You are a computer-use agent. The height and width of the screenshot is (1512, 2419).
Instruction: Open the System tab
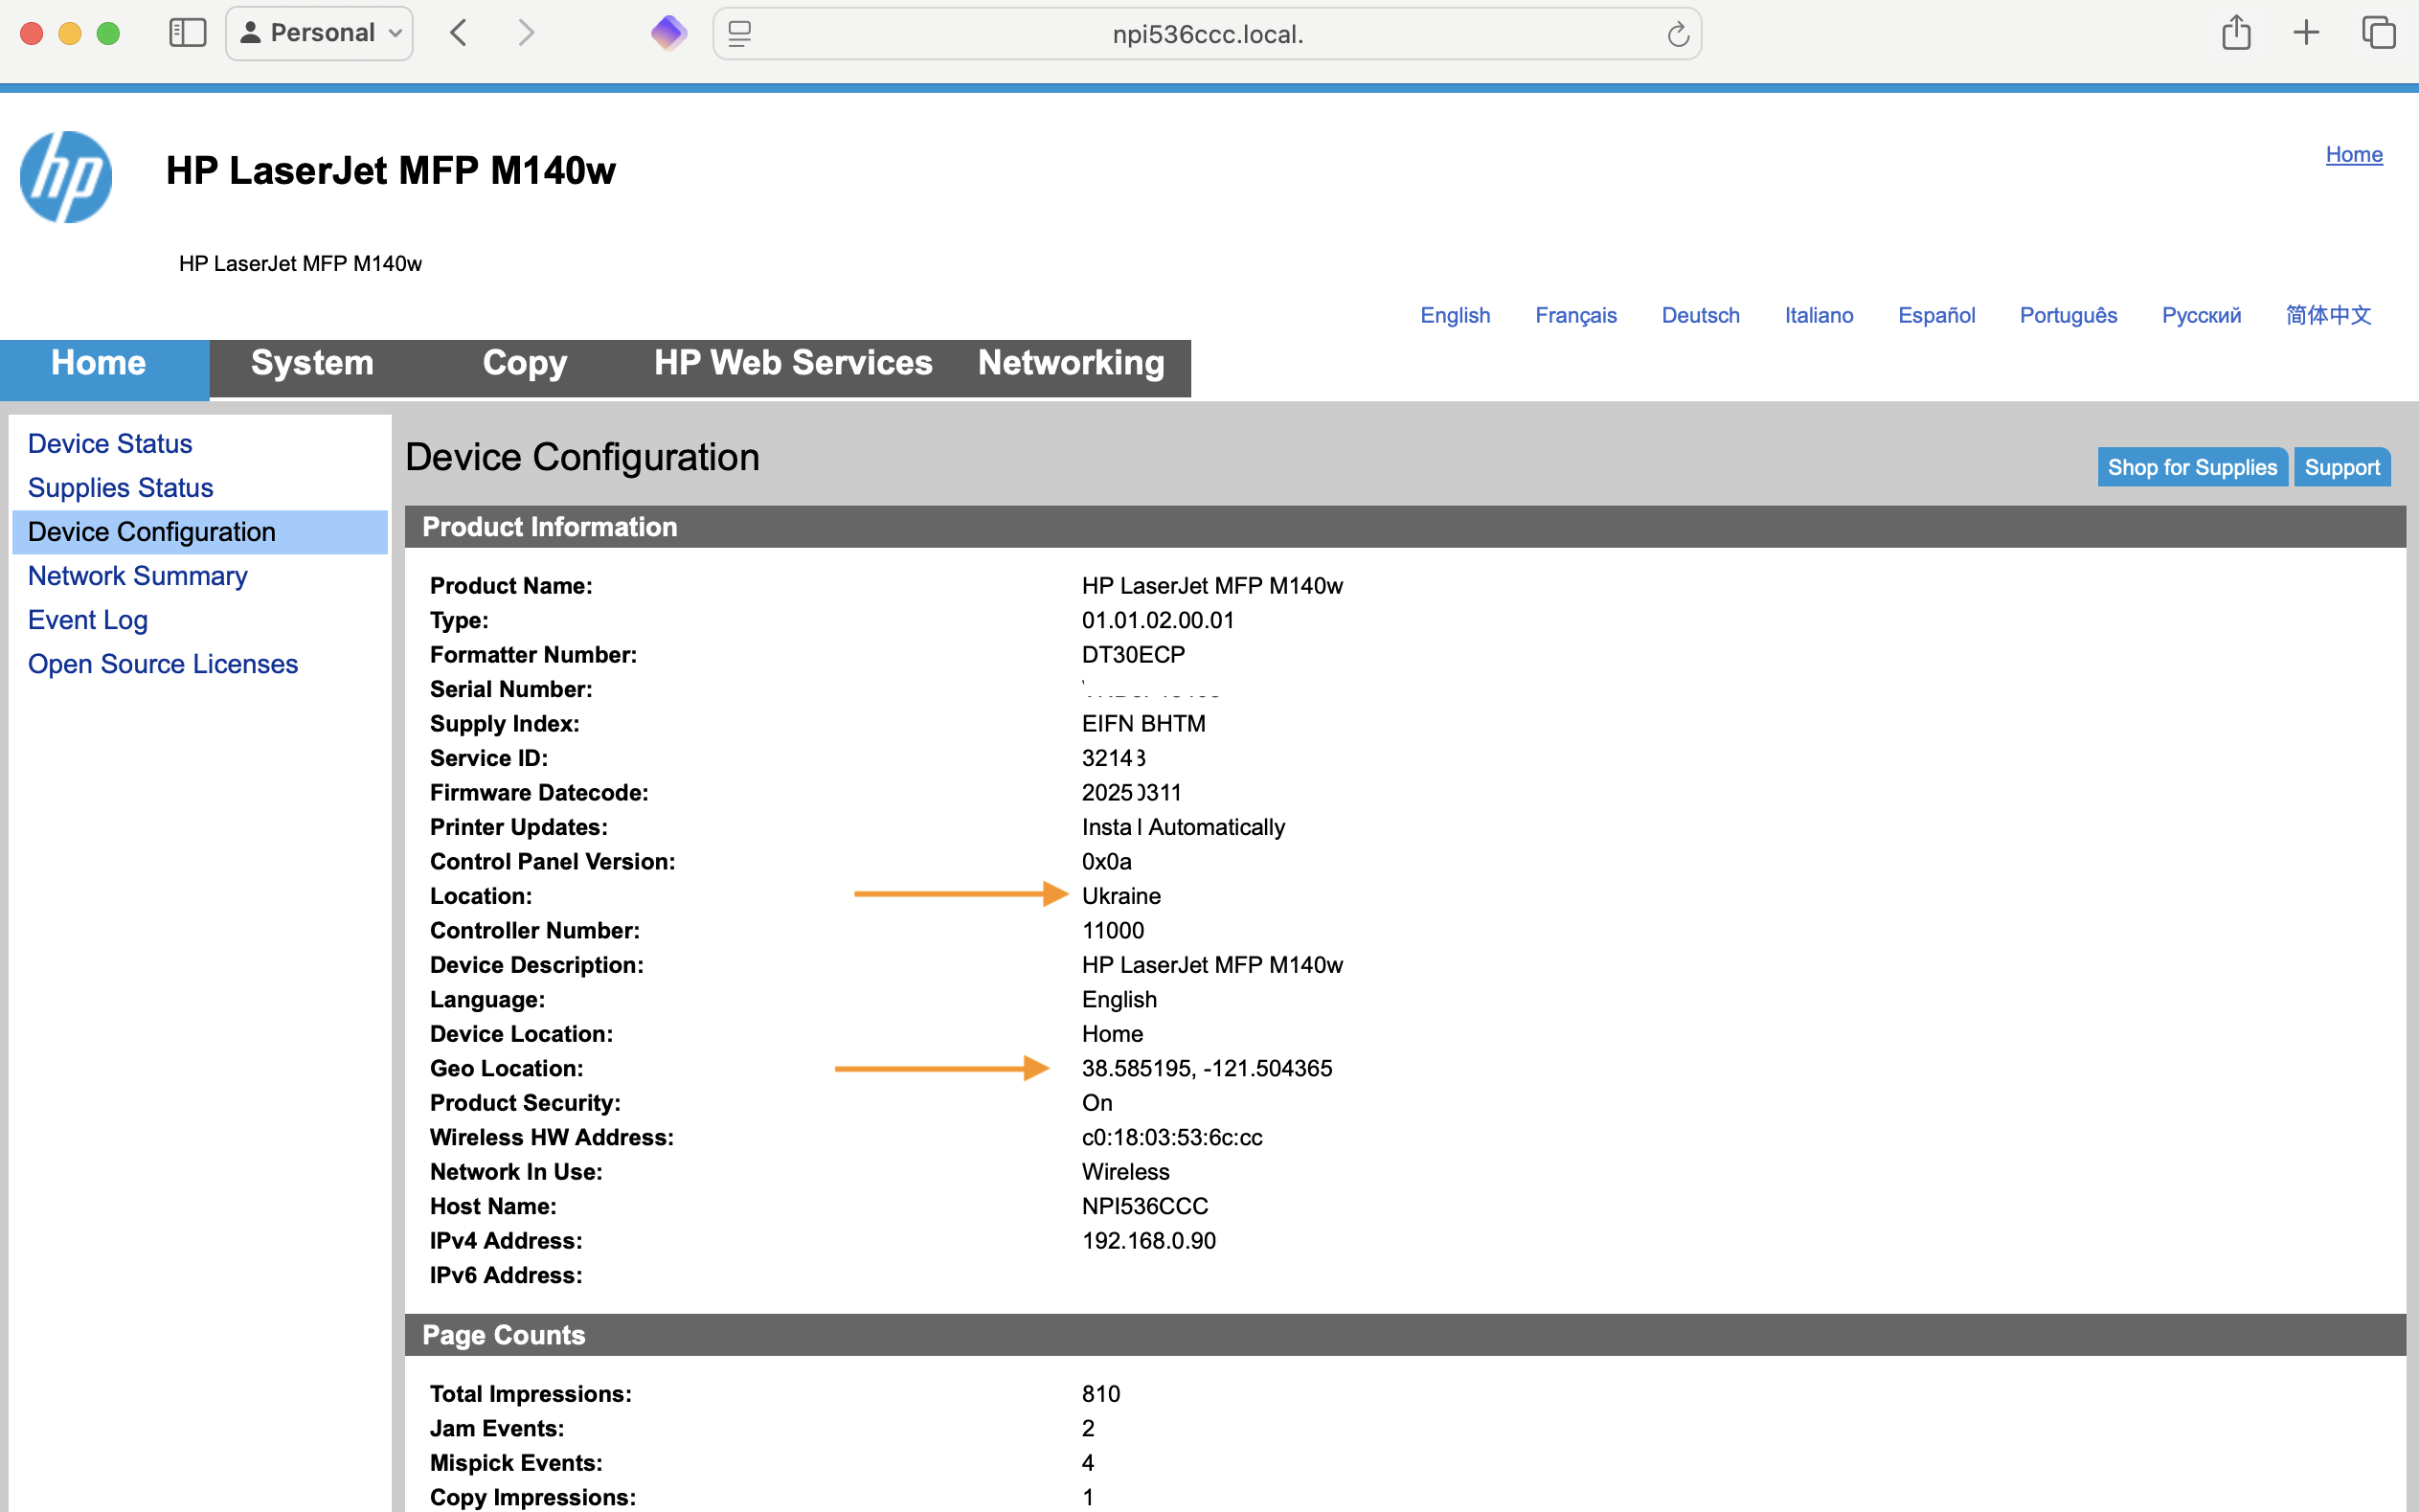click(312, 363)
